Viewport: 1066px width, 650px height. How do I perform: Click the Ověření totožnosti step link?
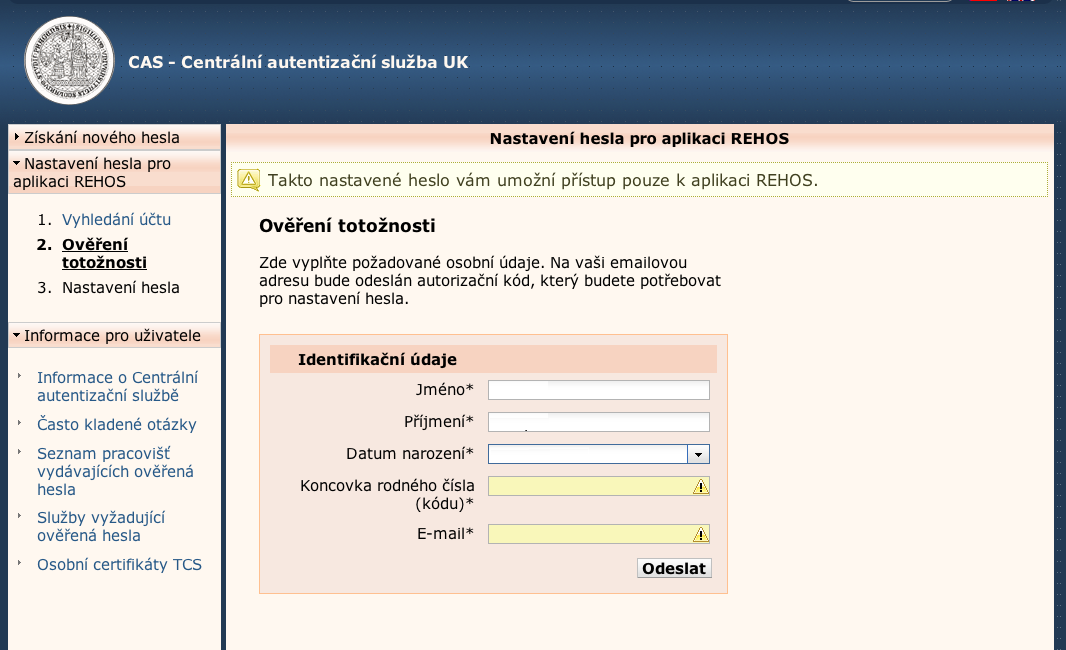point(104,254)
